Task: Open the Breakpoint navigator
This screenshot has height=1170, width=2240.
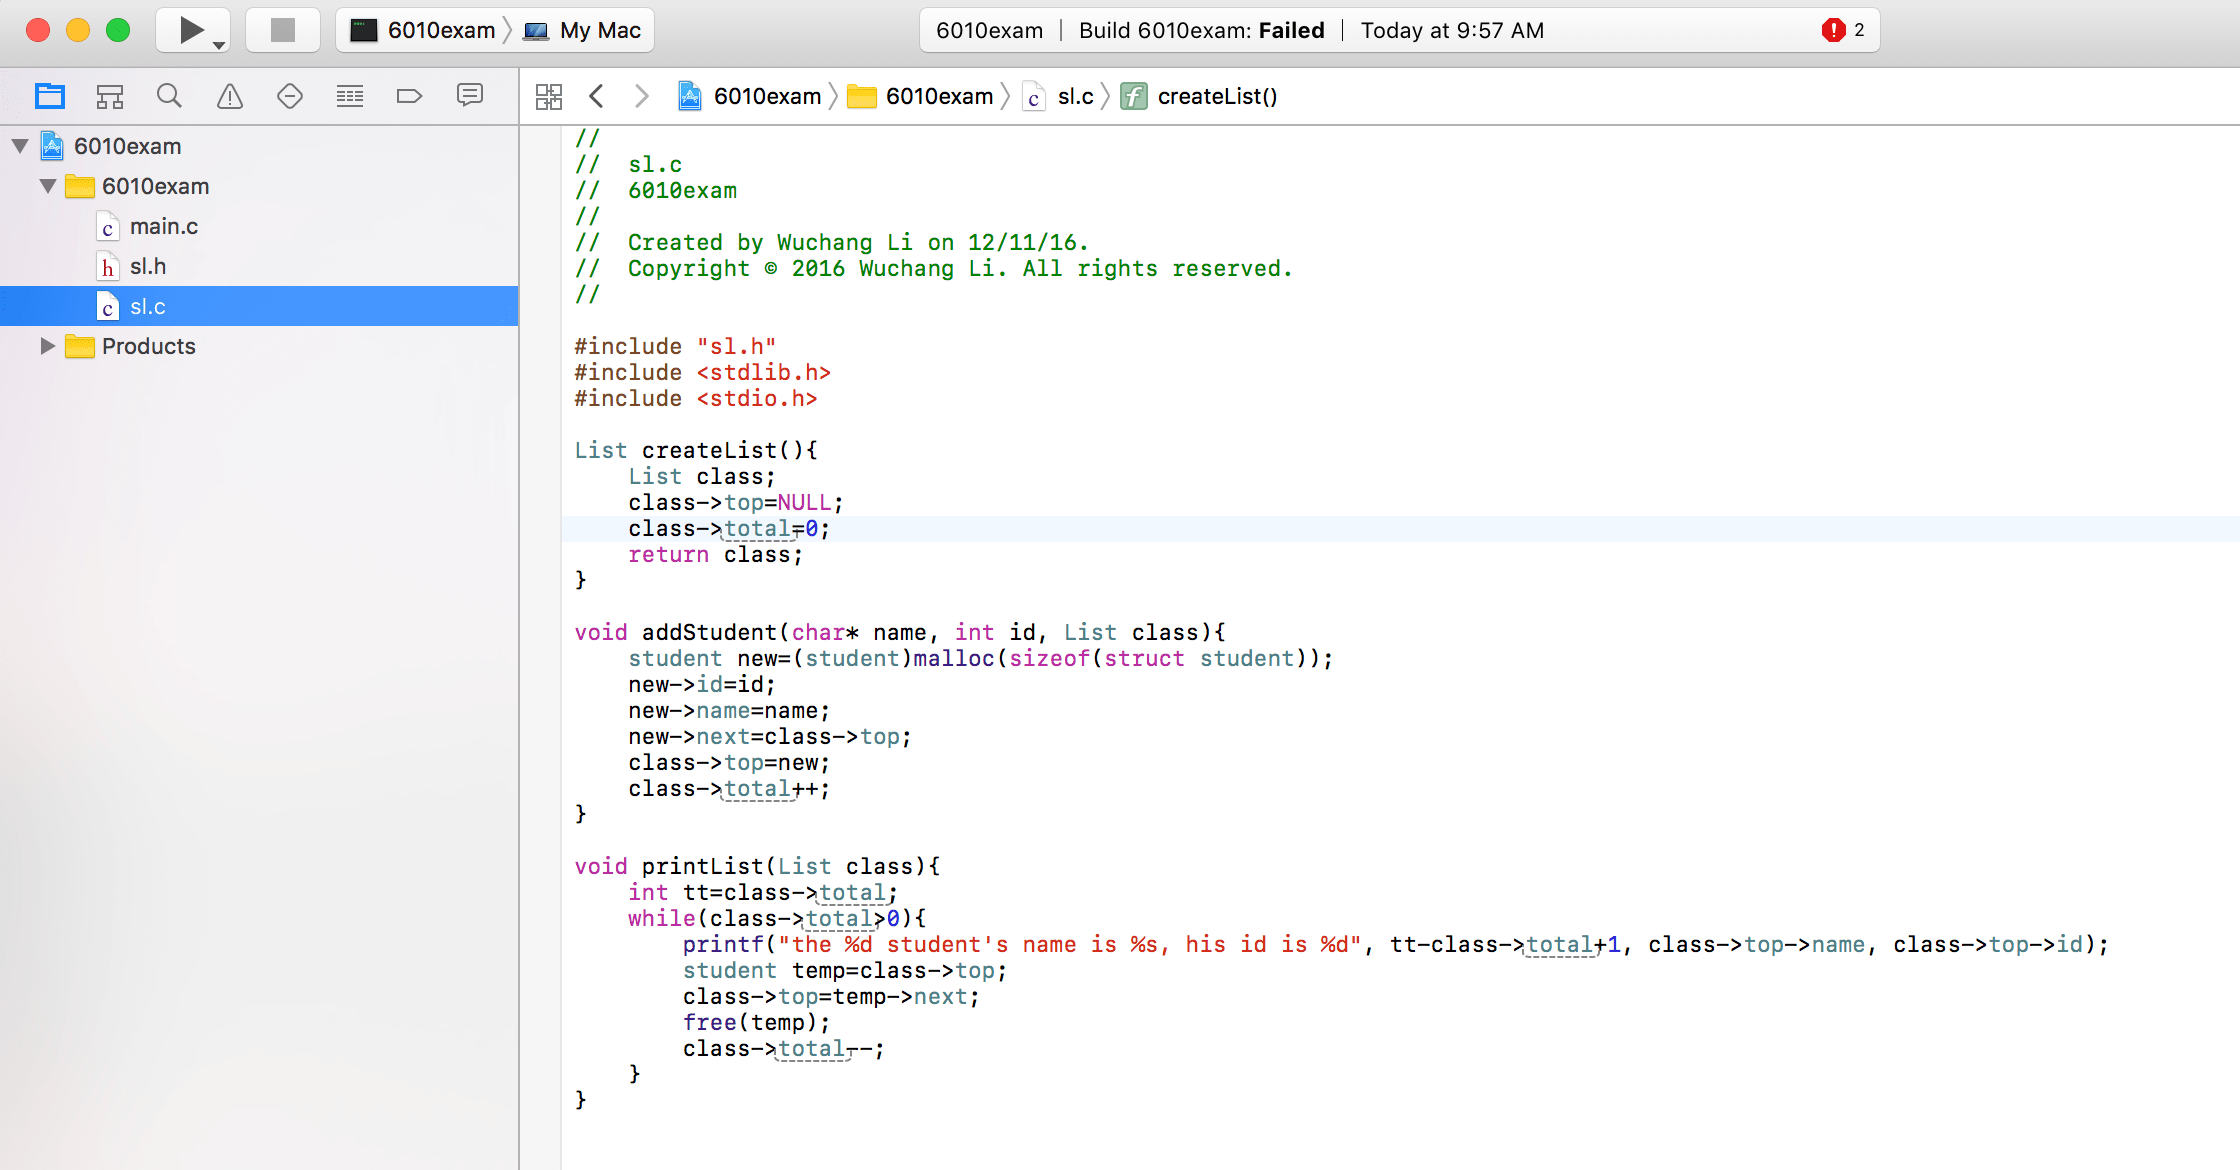Action: coord(409,95)
